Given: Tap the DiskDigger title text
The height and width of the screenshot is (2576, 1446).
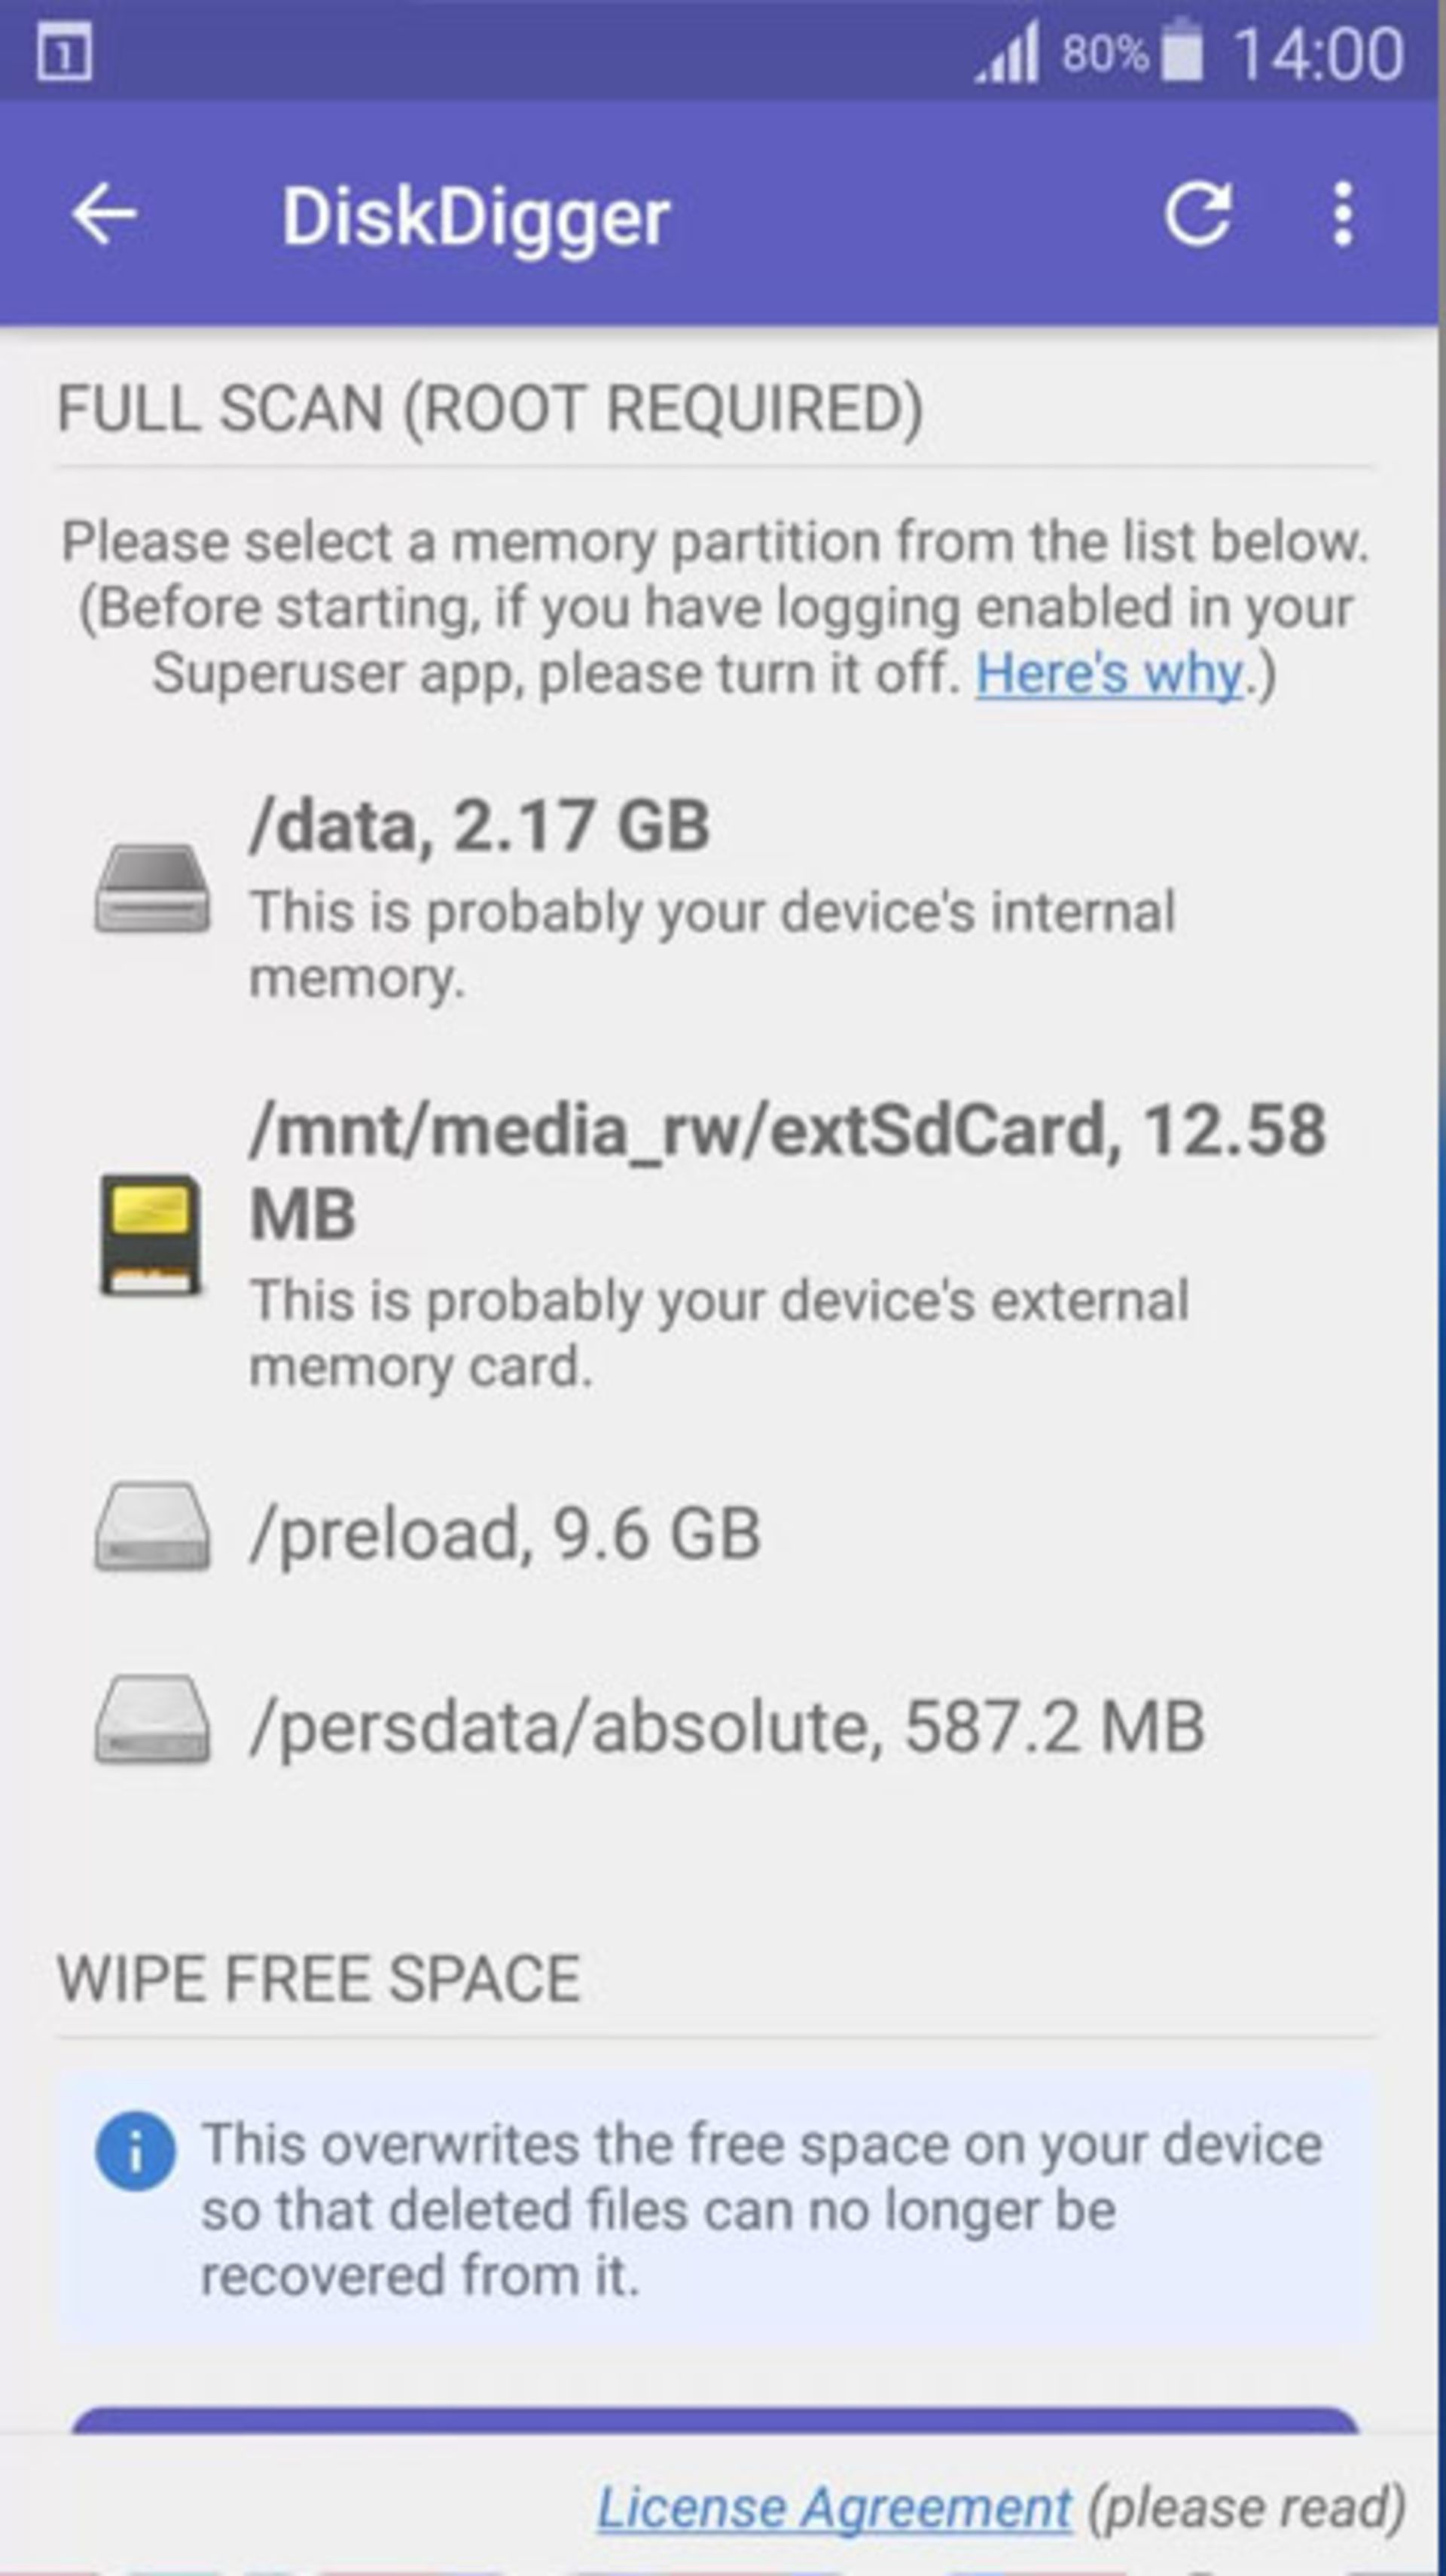Looking at the screenshot, I should coord(475,216).
